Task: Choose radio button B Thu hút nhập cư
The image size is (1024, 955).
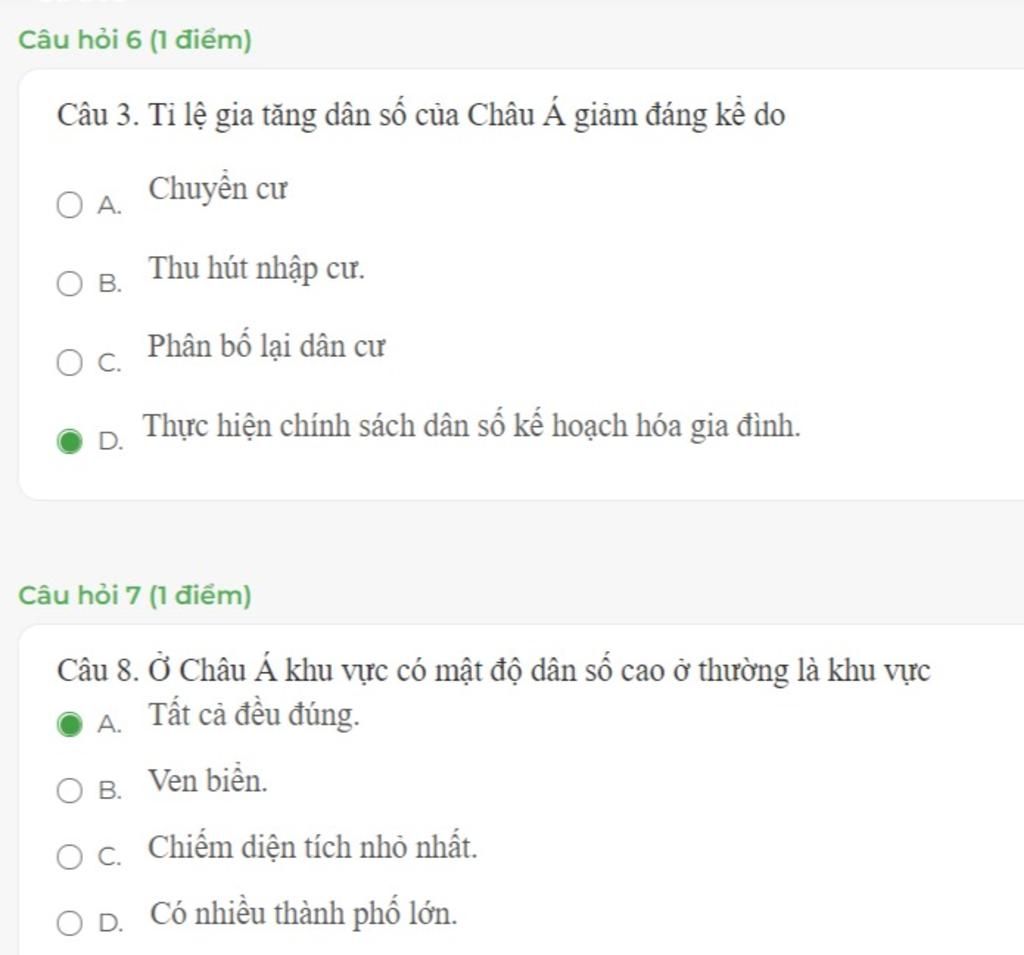Action: point(69,284)
